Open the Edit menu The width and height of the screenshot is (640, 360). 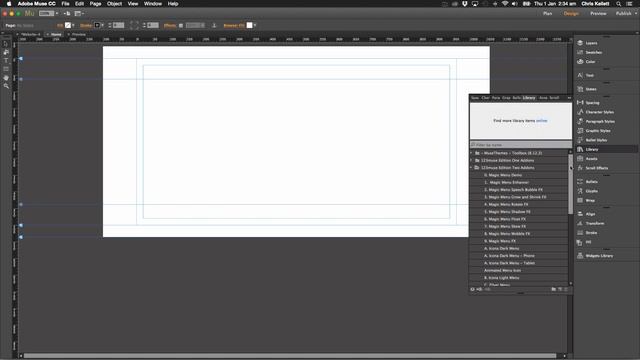[x=79, y=4]
